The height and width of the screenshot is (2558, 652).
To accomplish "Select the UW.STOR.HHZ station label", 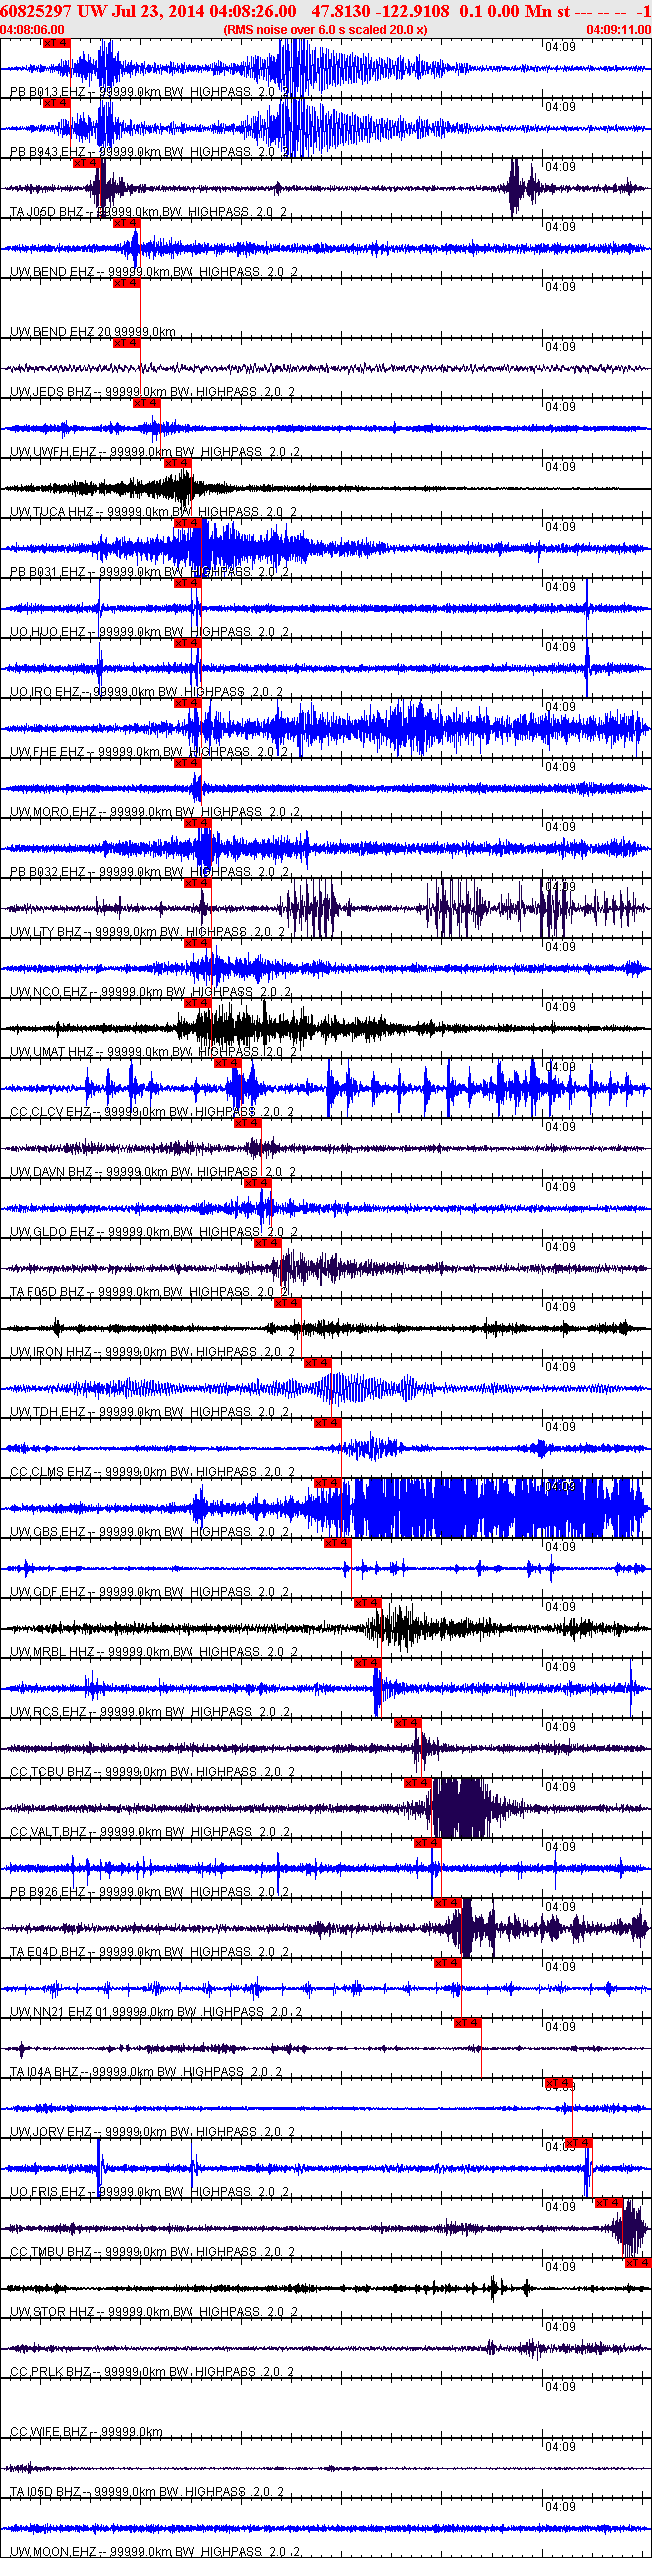I will pos(154,2312).
